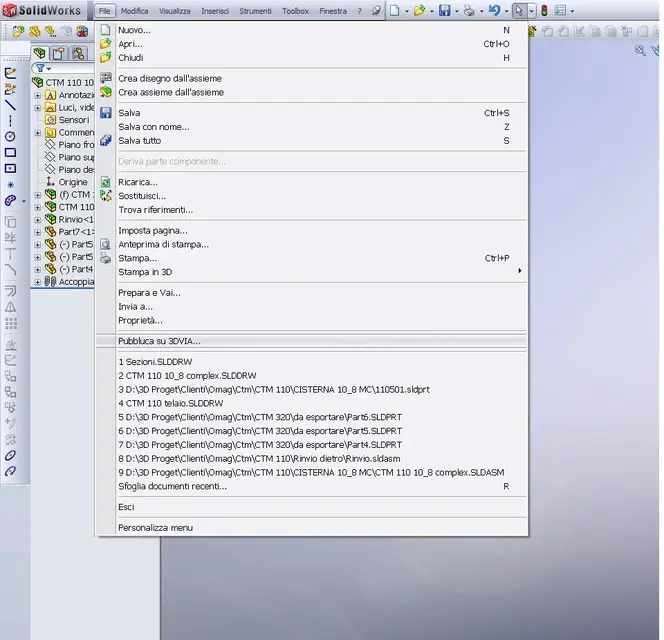Screen dimensions: 664x640
Task: Open the dropdown arrow next to Save icon
Action: pos(456,11)
